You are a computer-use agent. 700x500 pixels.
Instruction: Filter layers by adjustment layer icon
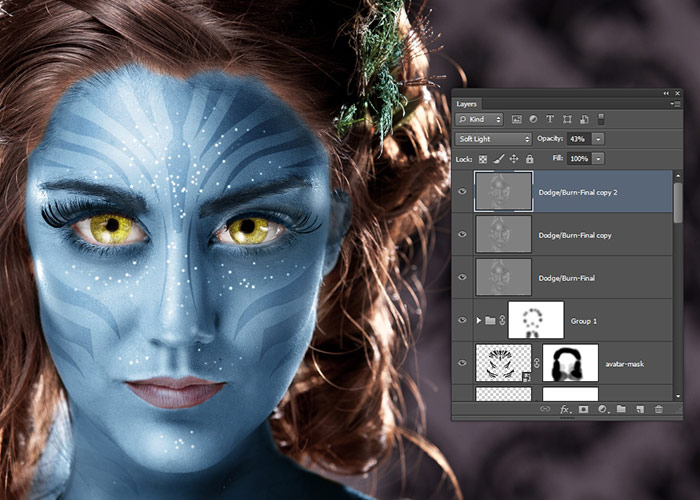click(533, 119)
